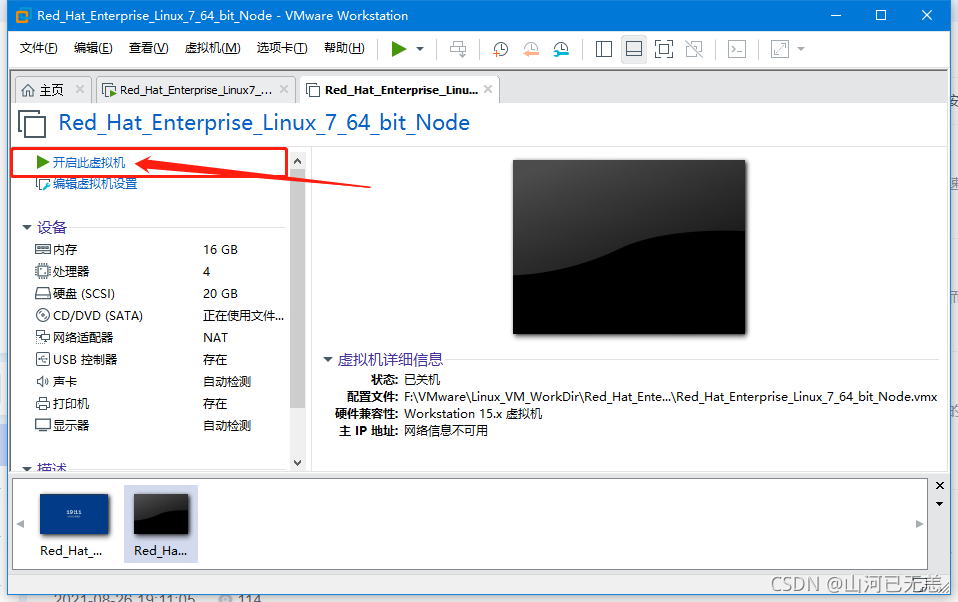The height and width of the screenshot is (602, 958).
Task: Open the 帮助(H) menu
Action: click(344, 48)
